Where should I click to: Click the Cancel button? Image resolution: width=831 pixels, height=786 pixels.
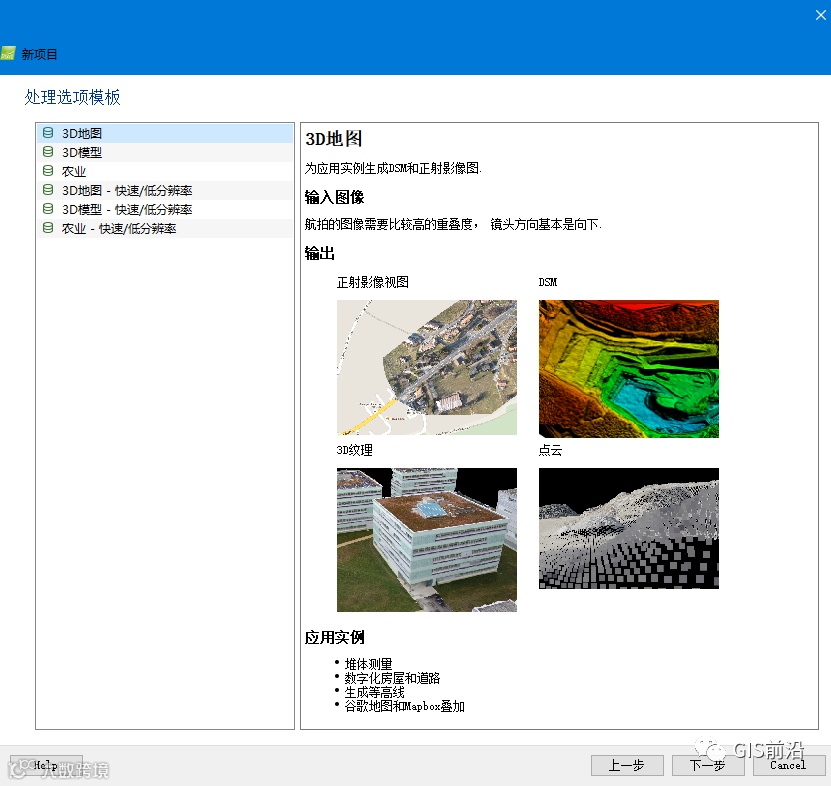(788, 765)
